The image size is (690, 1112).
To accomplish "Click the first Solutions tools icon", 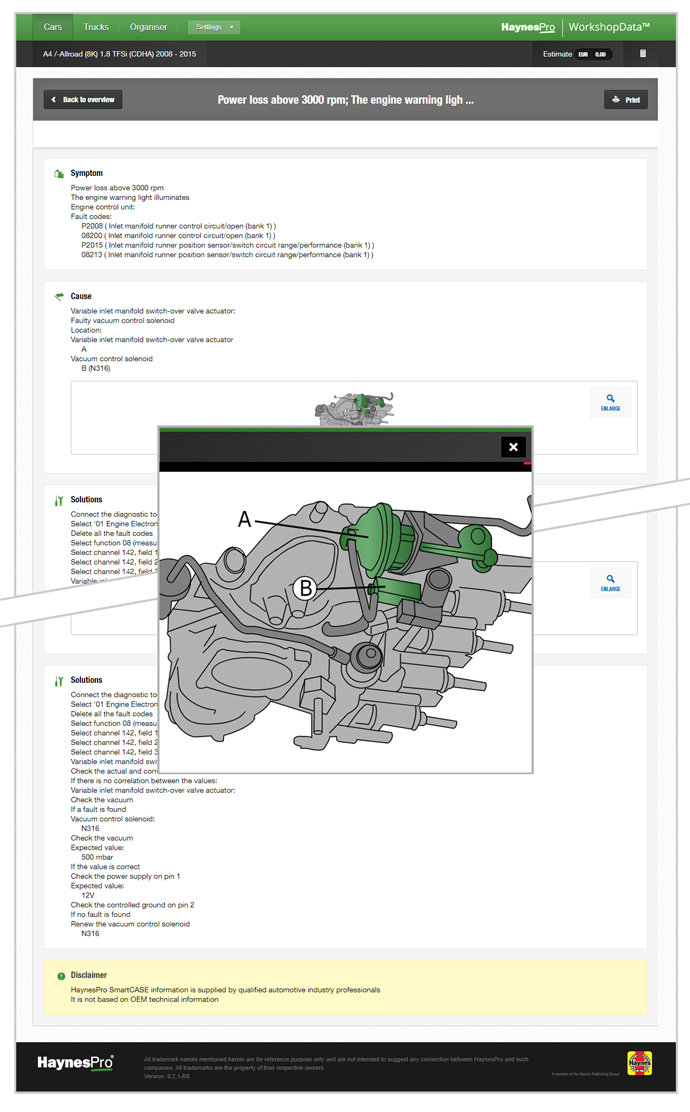I will tap(60, 501).
